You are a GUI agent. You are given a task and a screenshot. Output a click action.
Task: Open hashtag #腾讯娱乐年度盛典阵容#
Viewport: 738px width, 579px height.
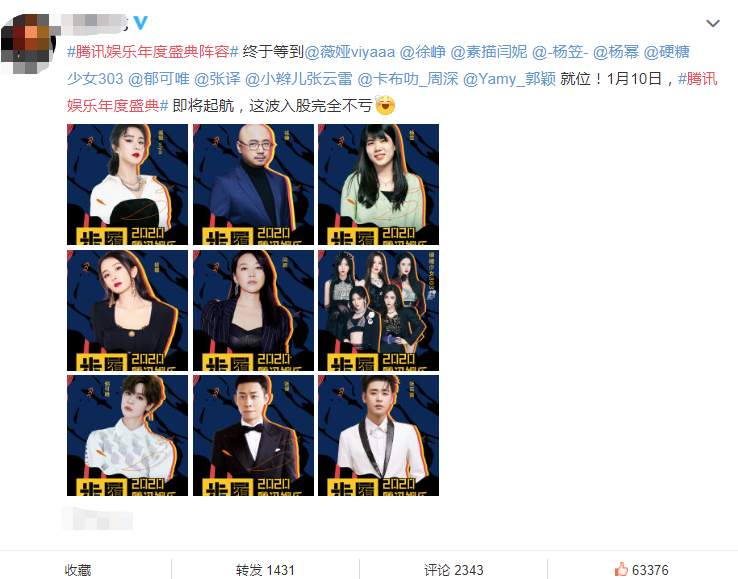point(153,52)
